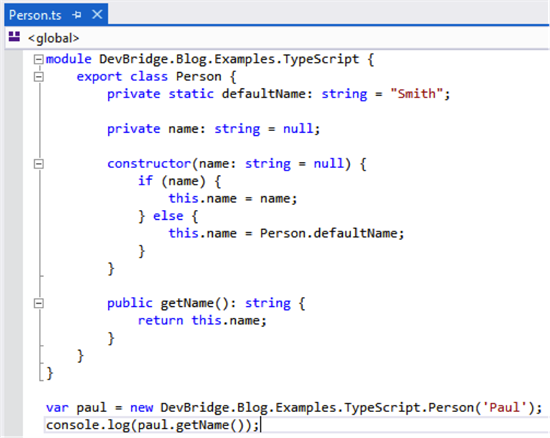This screenshot has height=438, width=550.
Task: Collapse the constructor block
Action: [38, 164]
